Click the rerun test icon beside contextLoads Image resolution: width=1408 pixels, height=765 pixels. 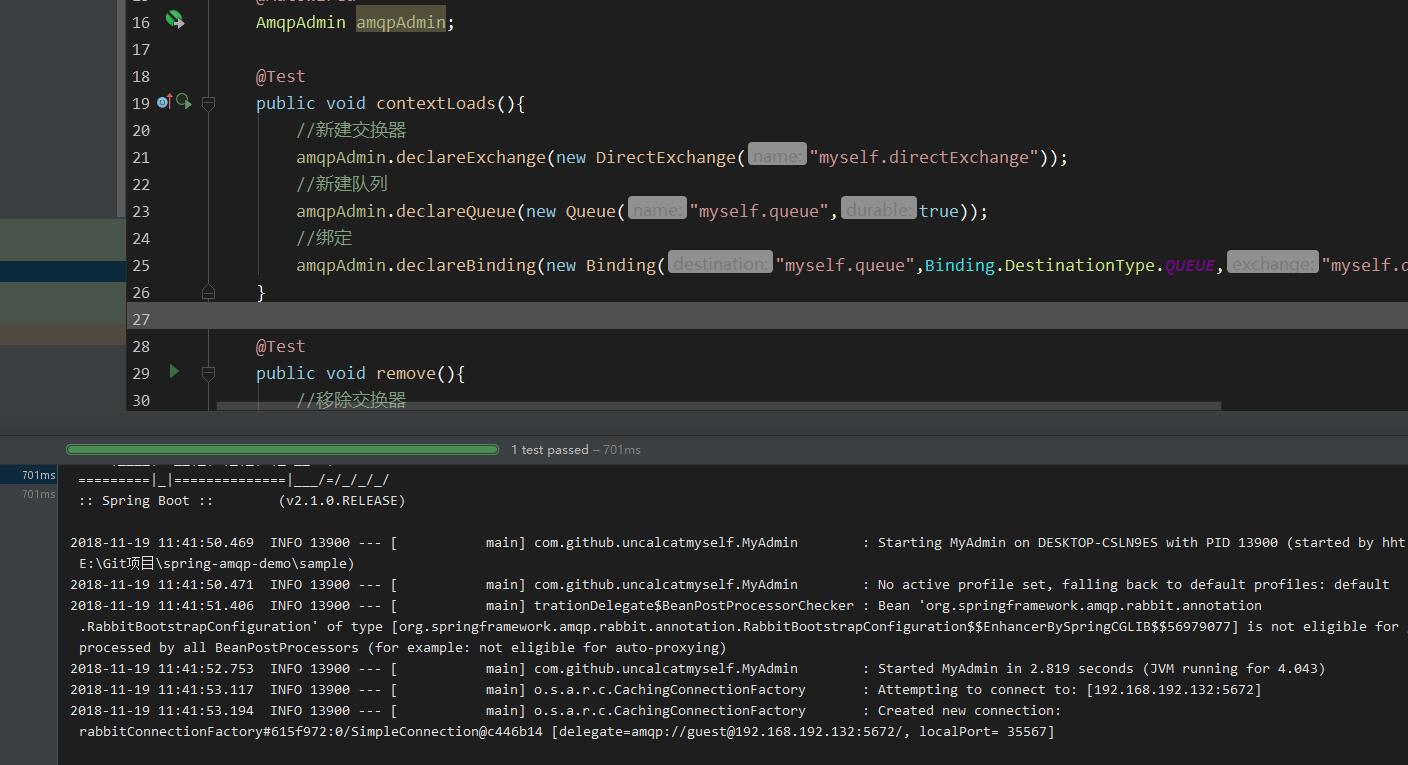pyautogui.click(x=183, y=101)
